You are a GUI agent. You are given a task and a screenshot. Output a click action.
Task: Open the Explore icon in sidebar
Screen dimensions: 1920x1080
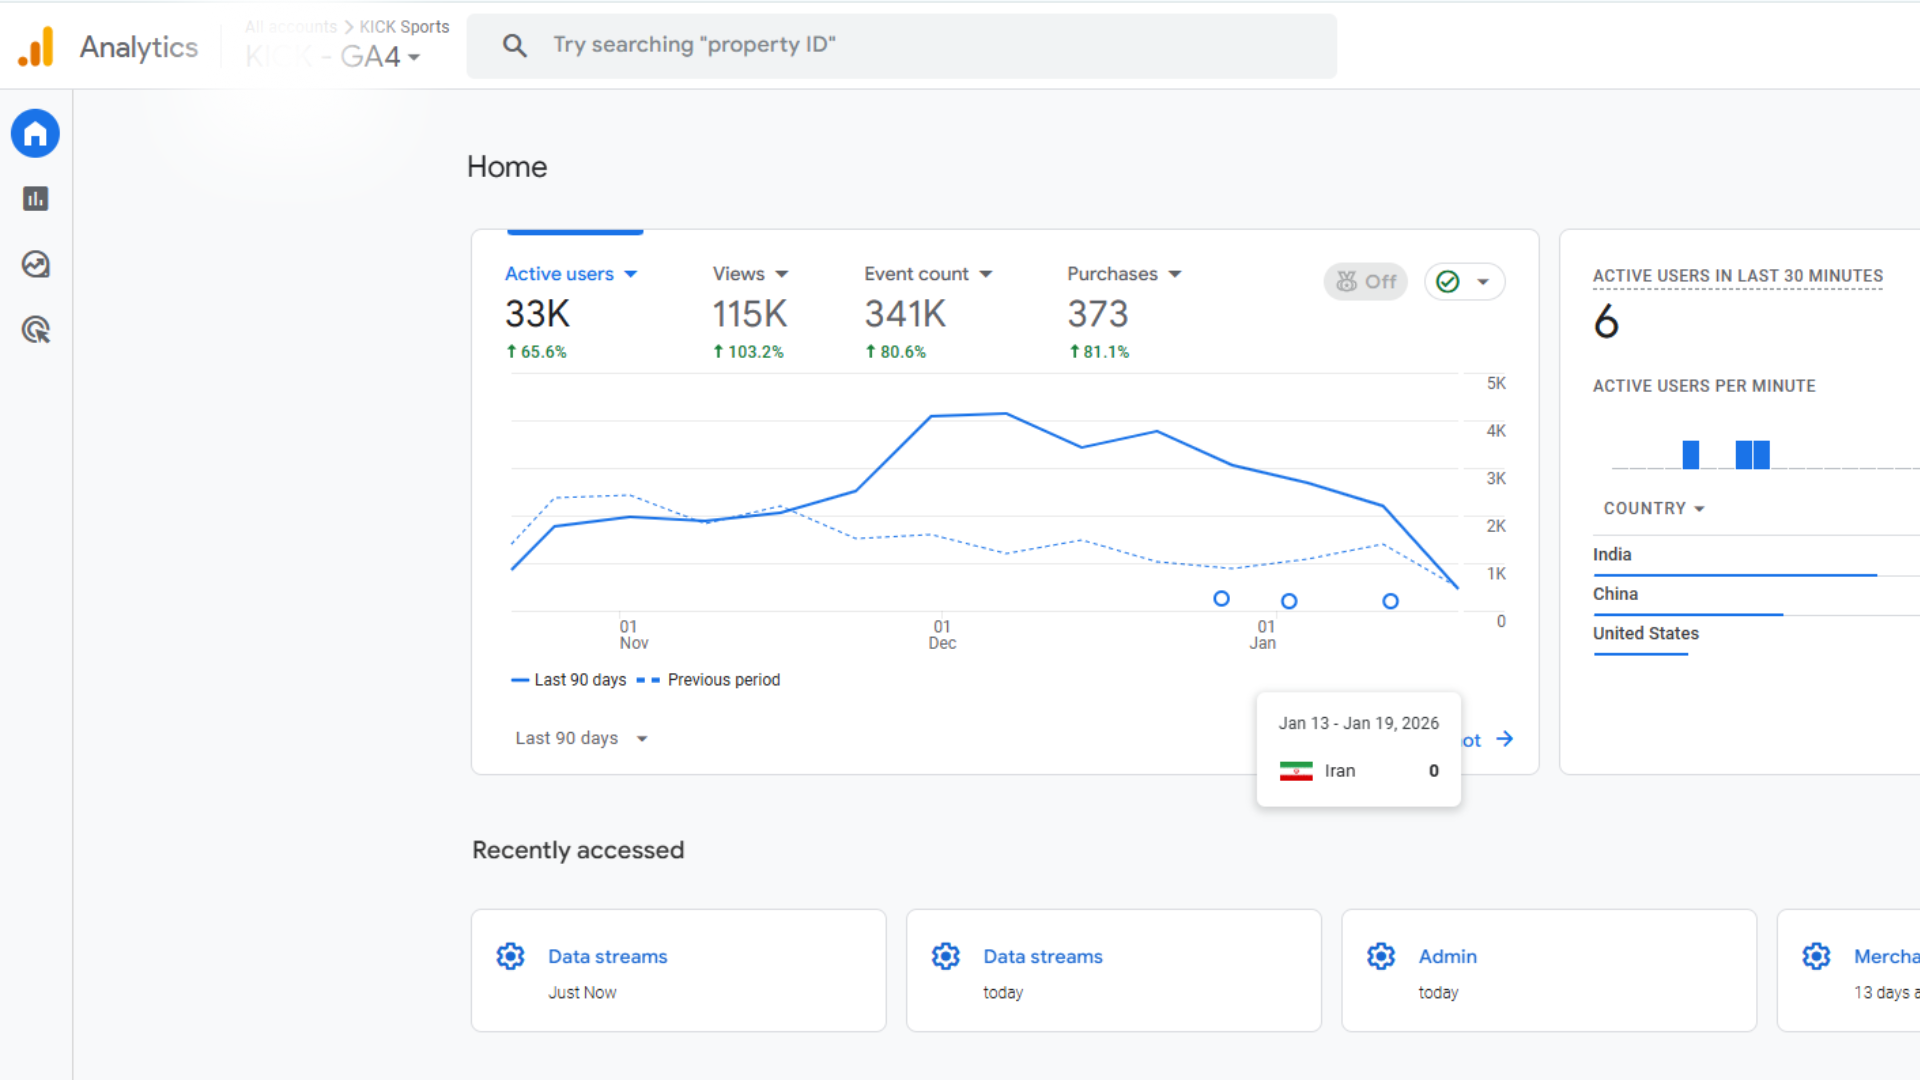(x=35, y=264)
